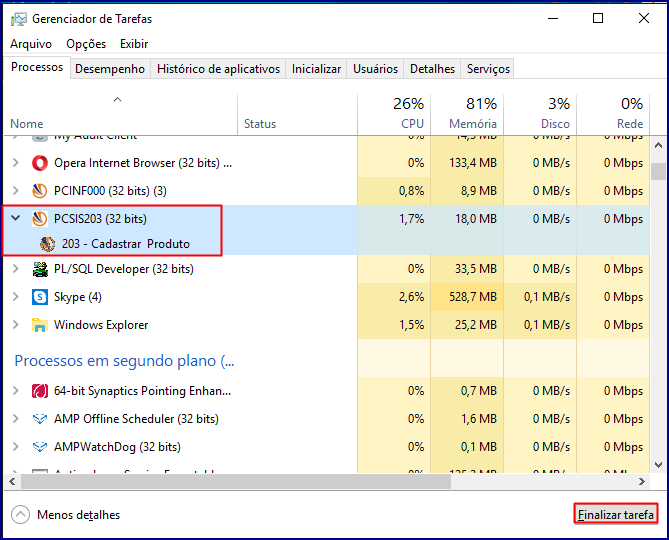Switch to the Usuários tab

click(375, 69)
